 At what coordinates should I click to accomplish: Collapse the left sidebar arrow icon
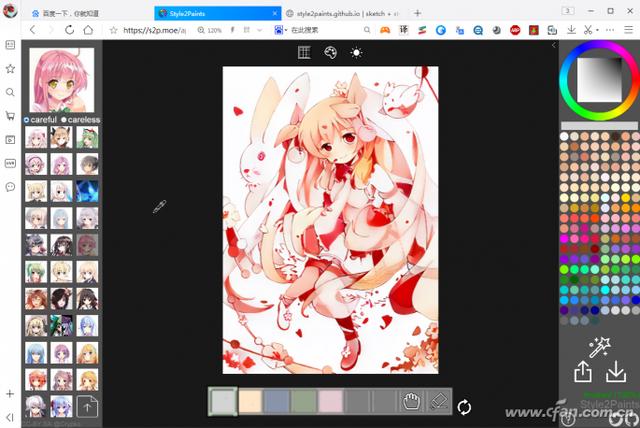pos(10,417)
